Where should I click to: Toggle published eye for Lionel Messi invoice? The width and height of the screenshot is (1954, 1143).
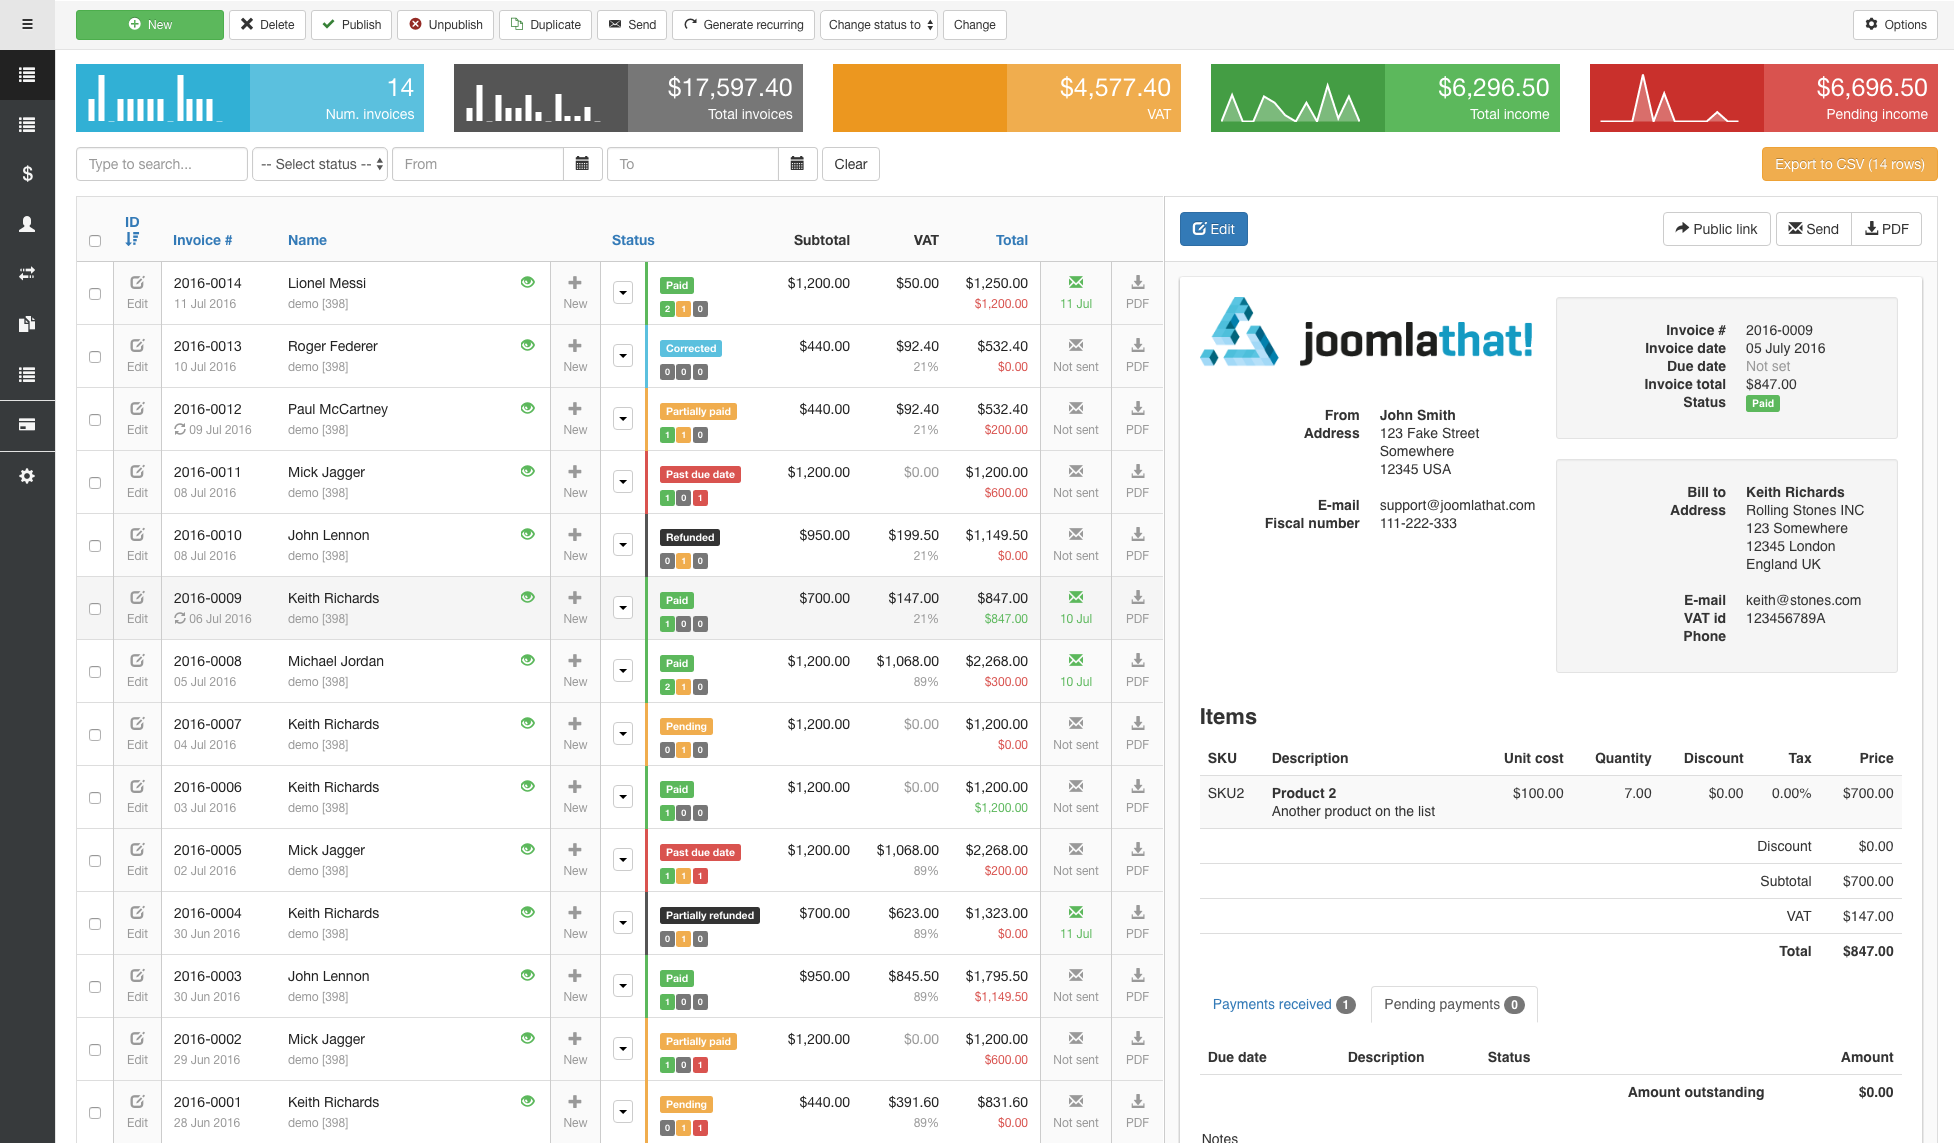527,282
